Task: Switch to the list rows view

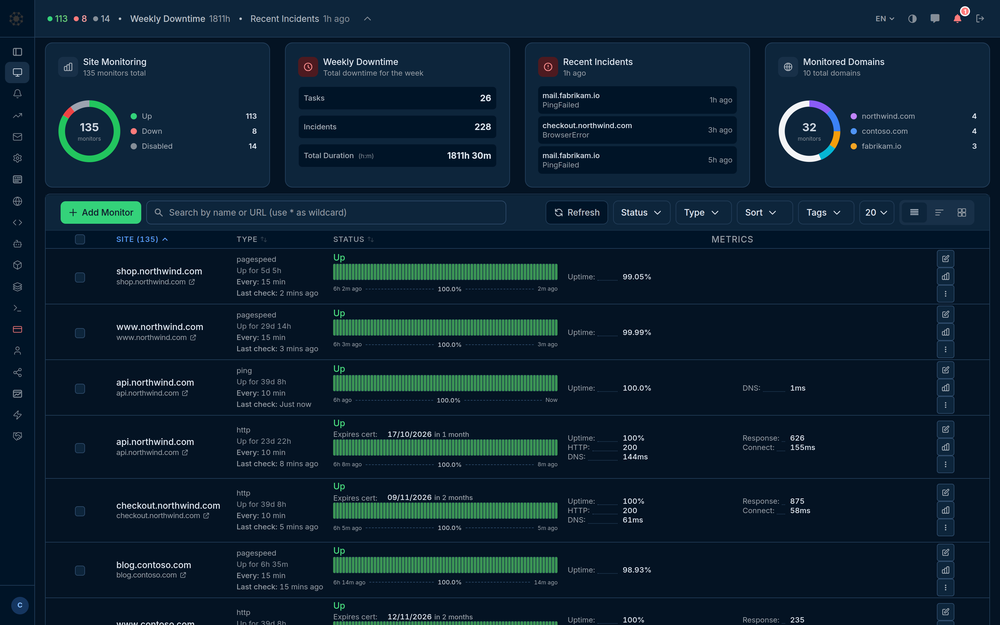Action: point(914,212)
